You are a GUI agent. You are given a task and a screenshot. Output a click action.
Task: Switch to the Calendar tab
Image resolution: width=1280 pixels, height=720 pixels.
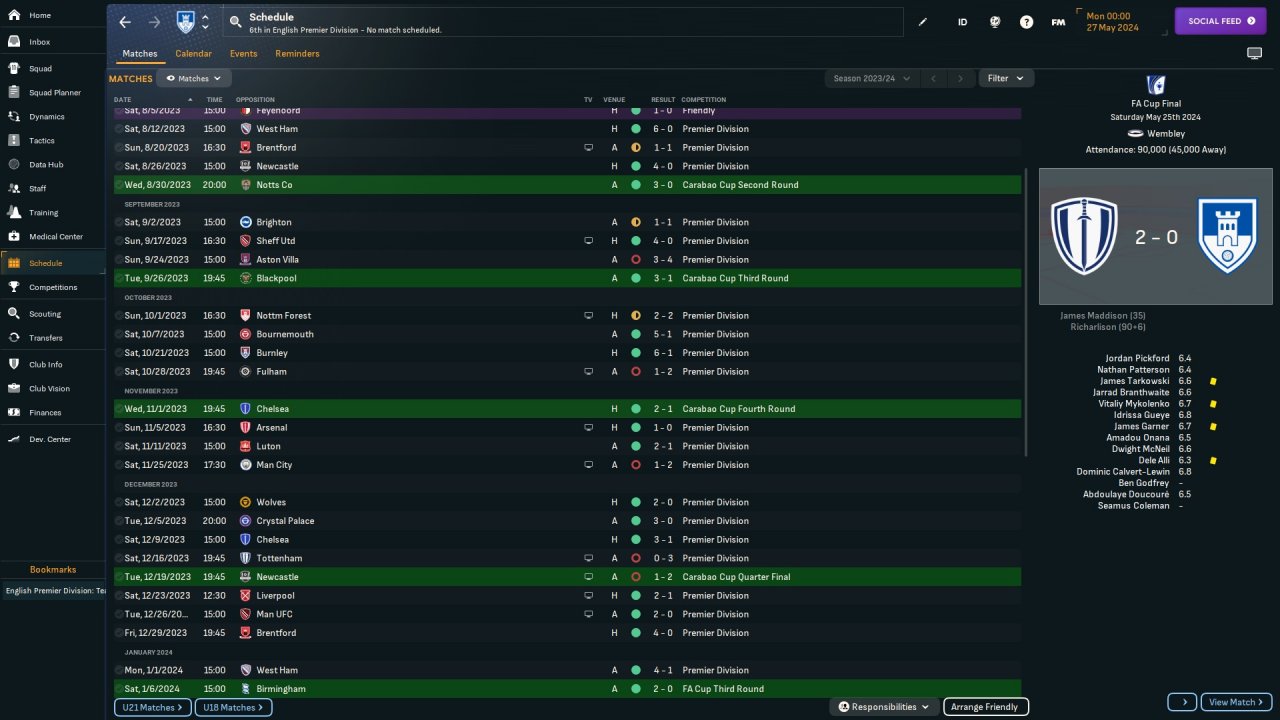193,54
